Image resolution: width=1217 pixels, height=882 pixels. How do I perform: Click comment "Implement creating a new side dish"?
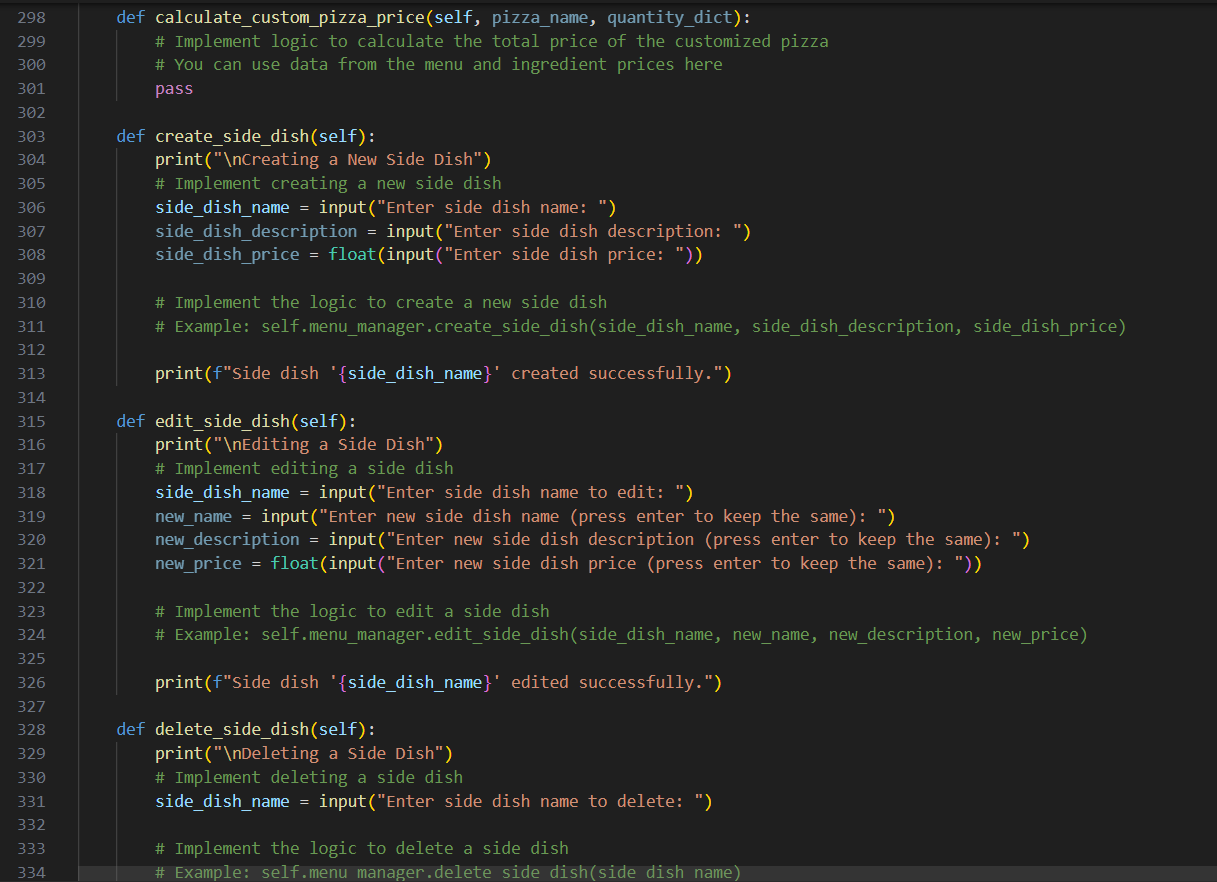[328, 184]
